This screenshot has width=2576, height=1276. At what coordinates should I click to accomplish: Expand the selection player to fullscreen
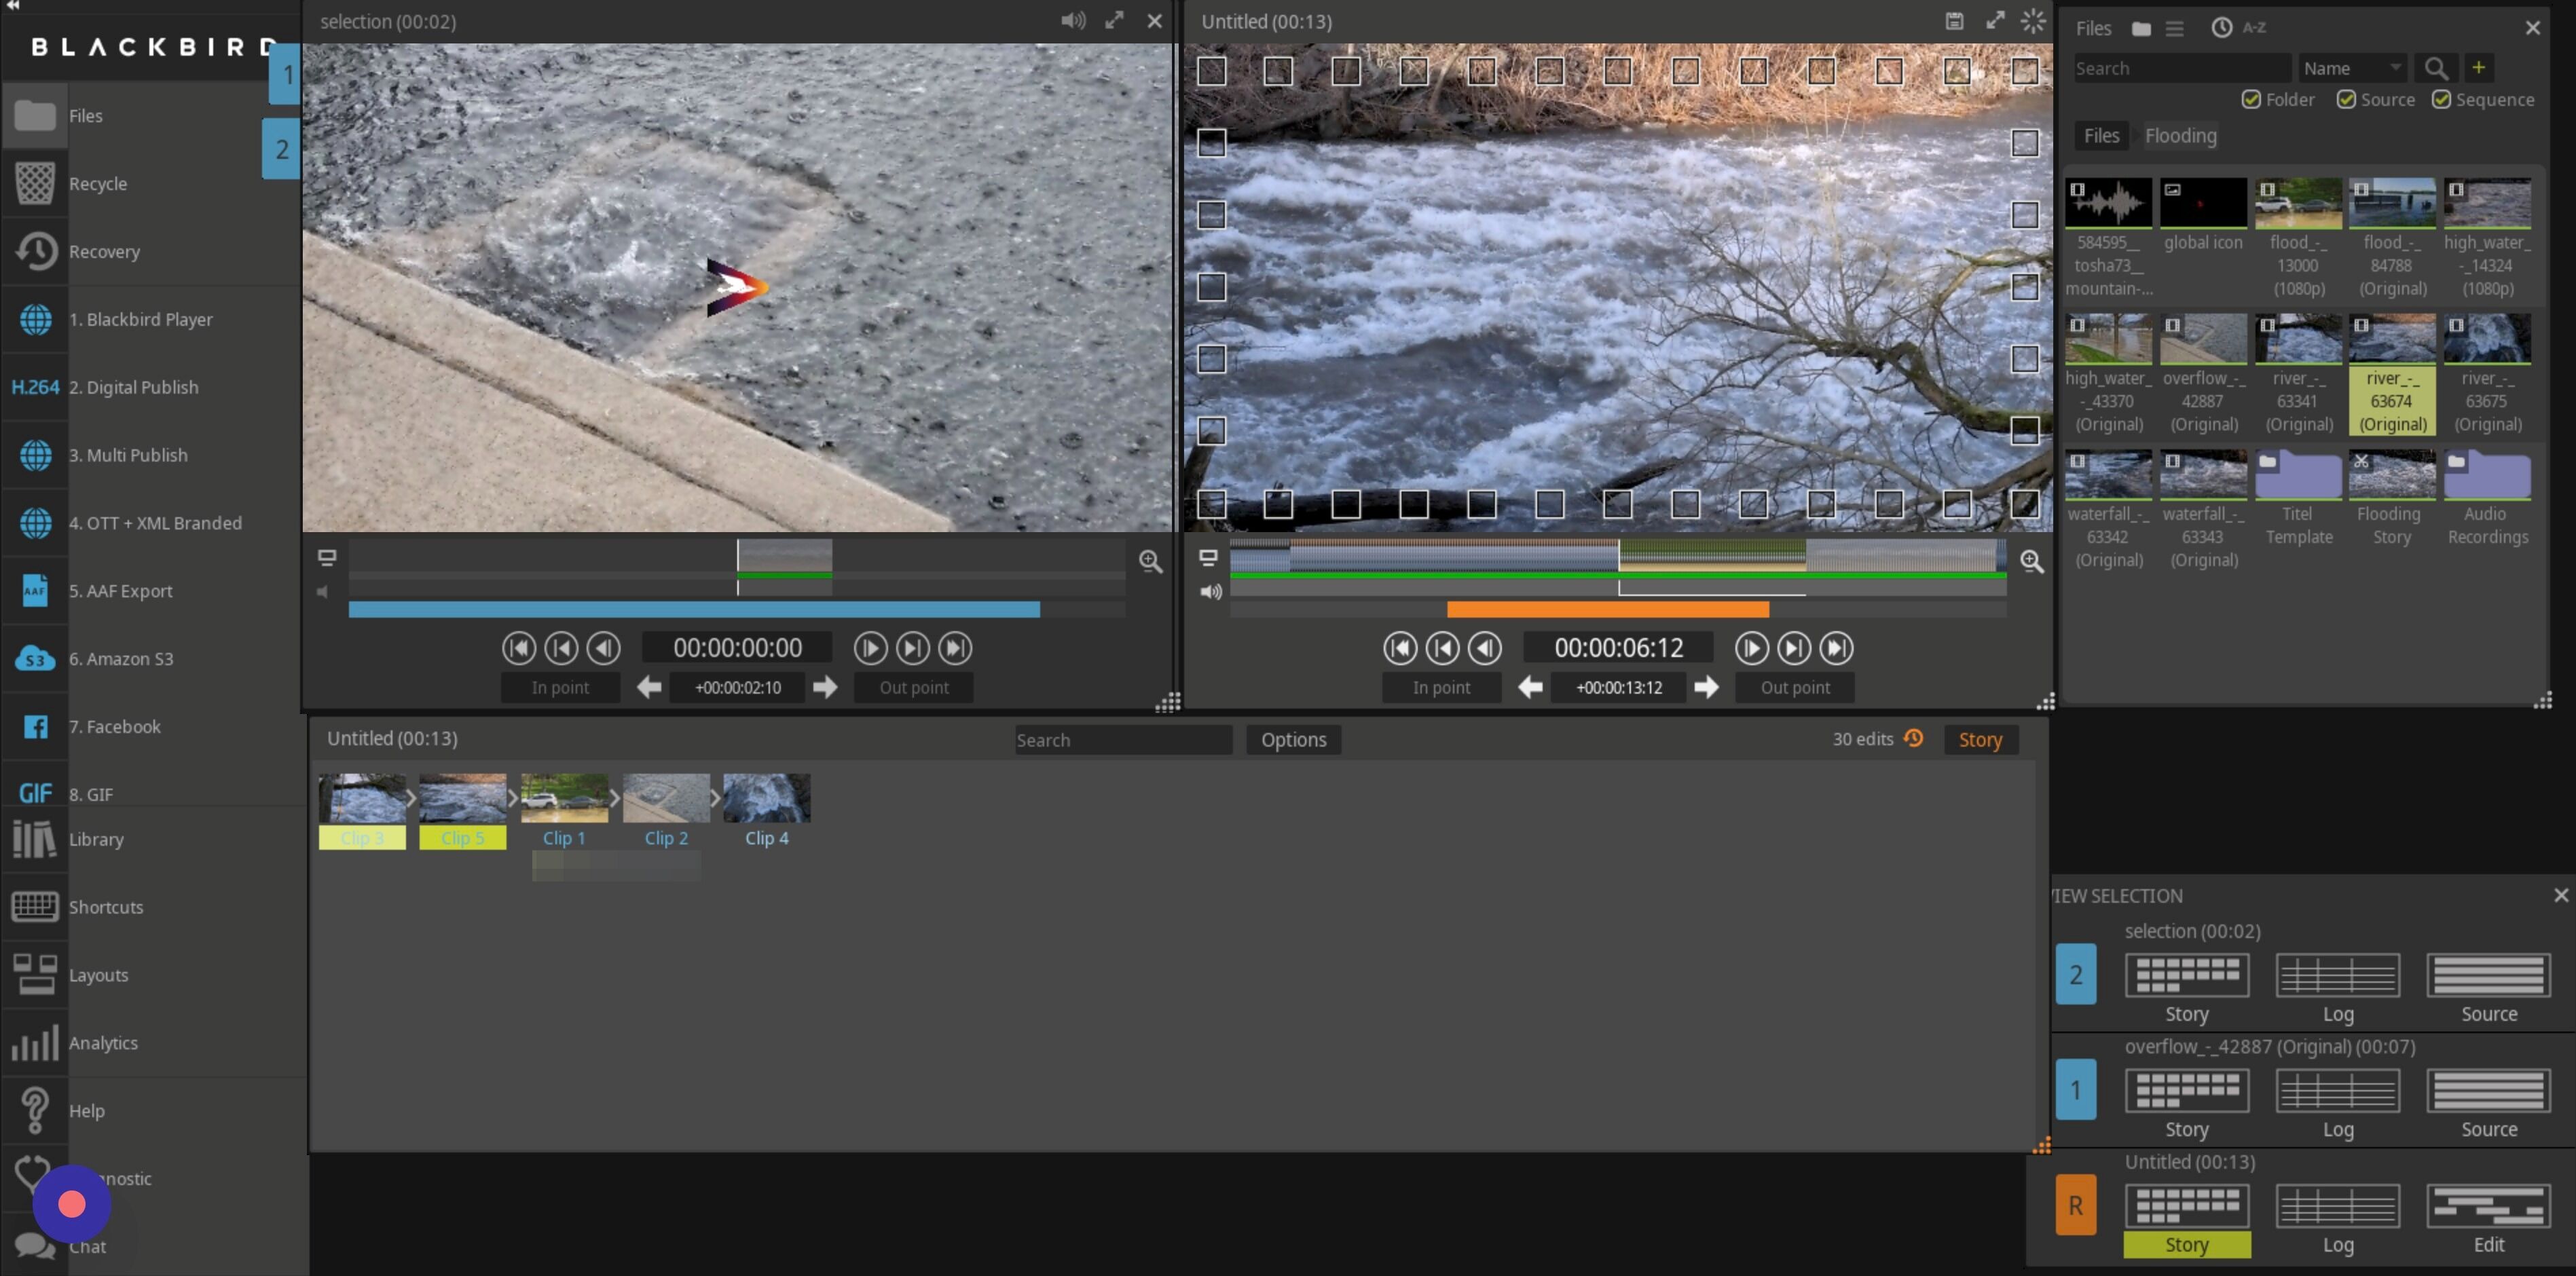1114,21
